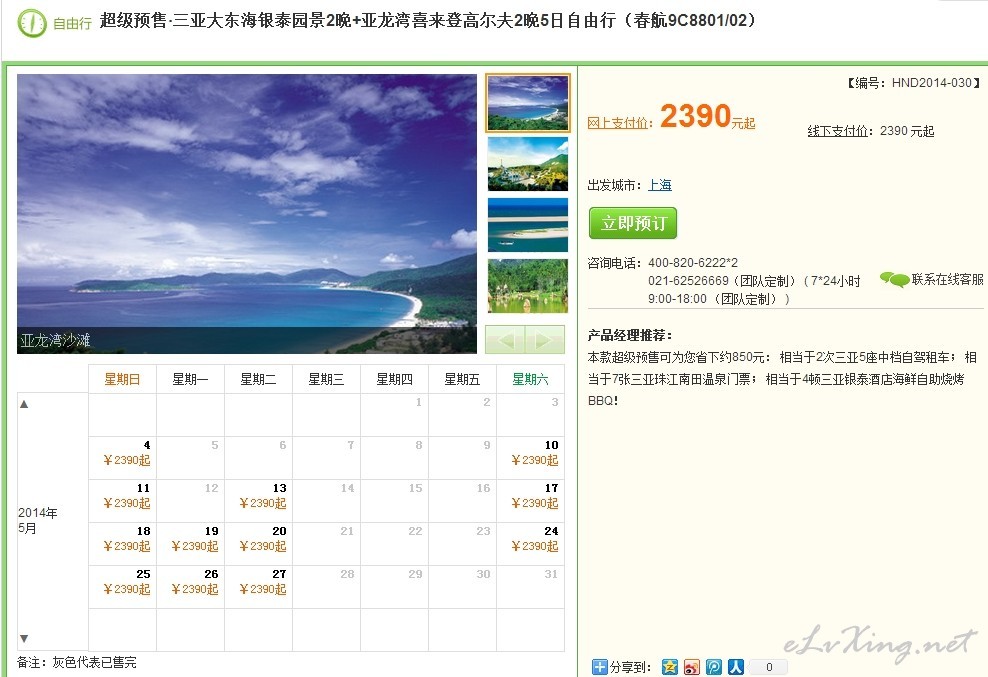The image size is (988, 677).
Task: Click product code HND2014-030 text
Action: 932,83
